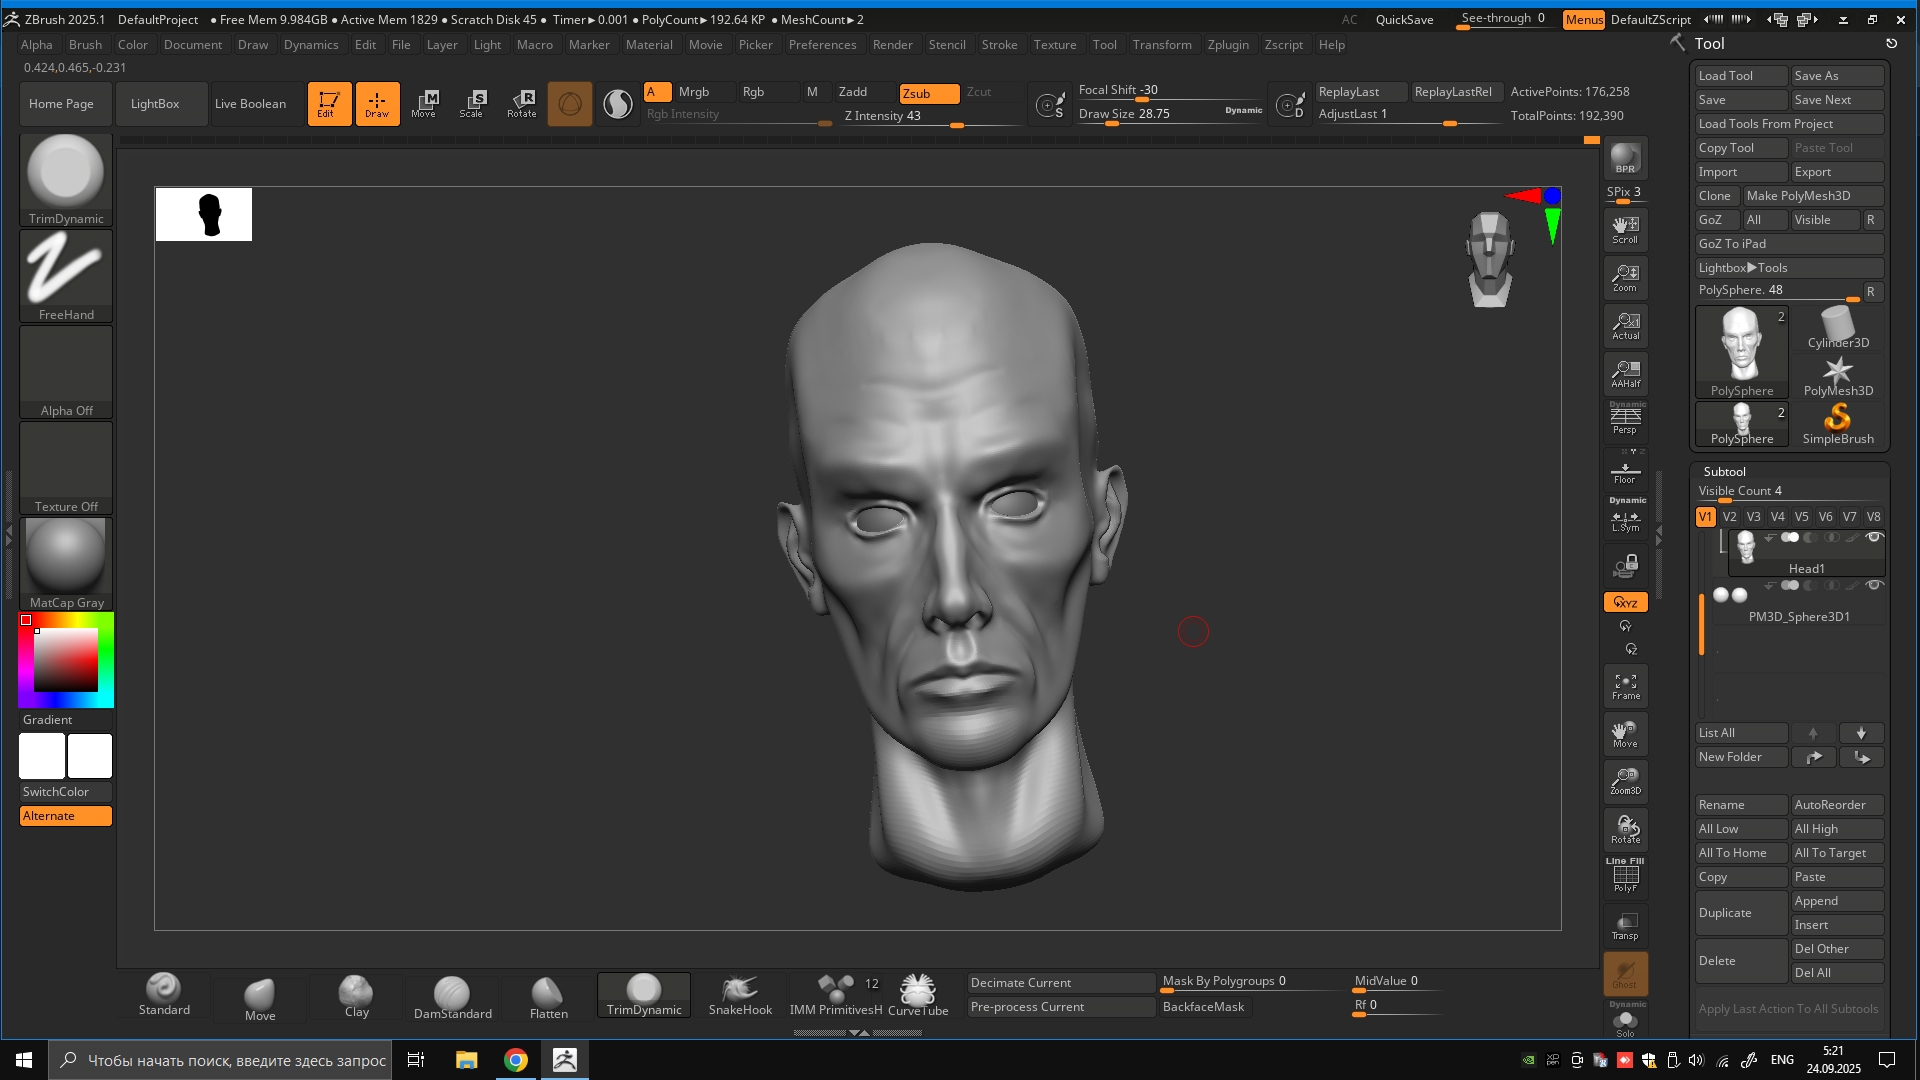Click the BPR render icon

(x=1625, y=158)
